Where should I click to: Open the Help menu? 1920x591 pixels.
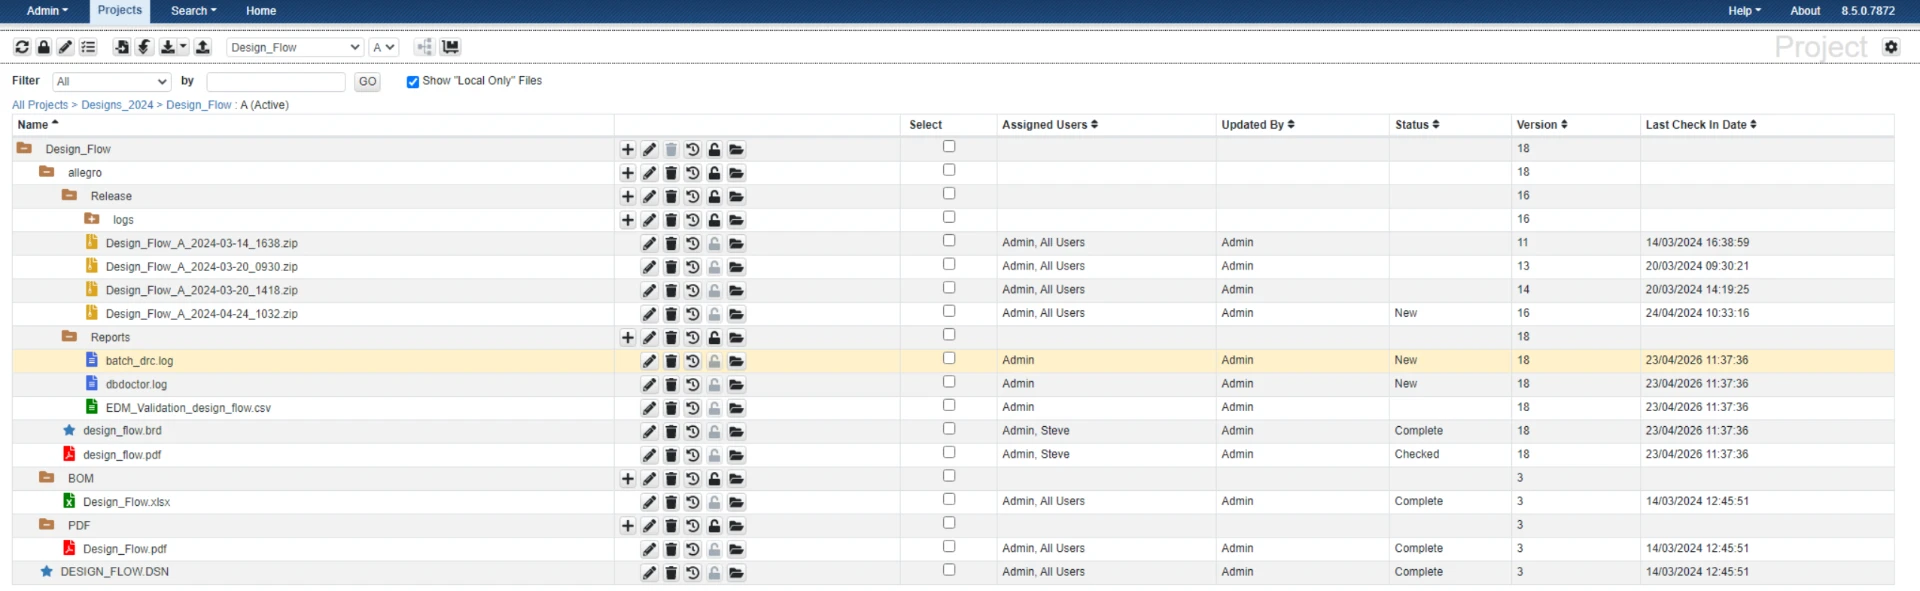[1744, 11]
